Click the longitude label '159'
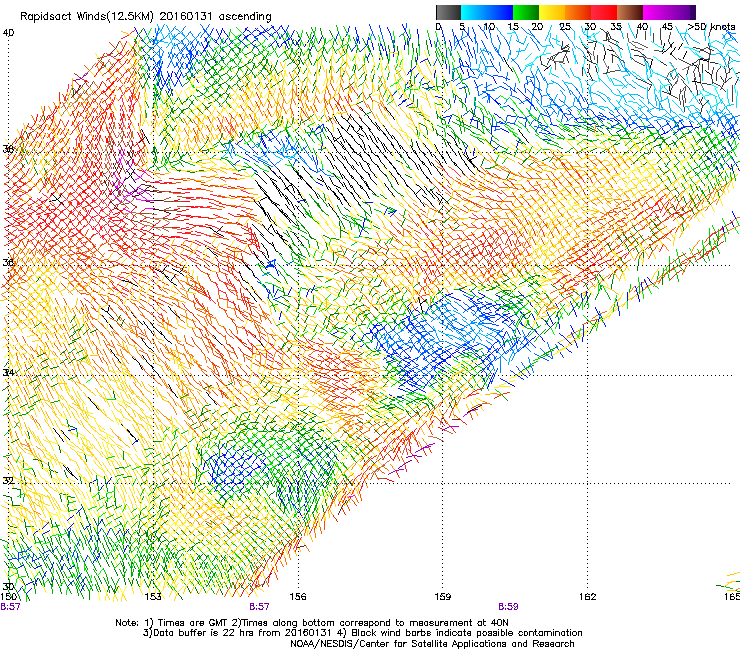This screenshot has height=650, width=740. click(443, 597)
